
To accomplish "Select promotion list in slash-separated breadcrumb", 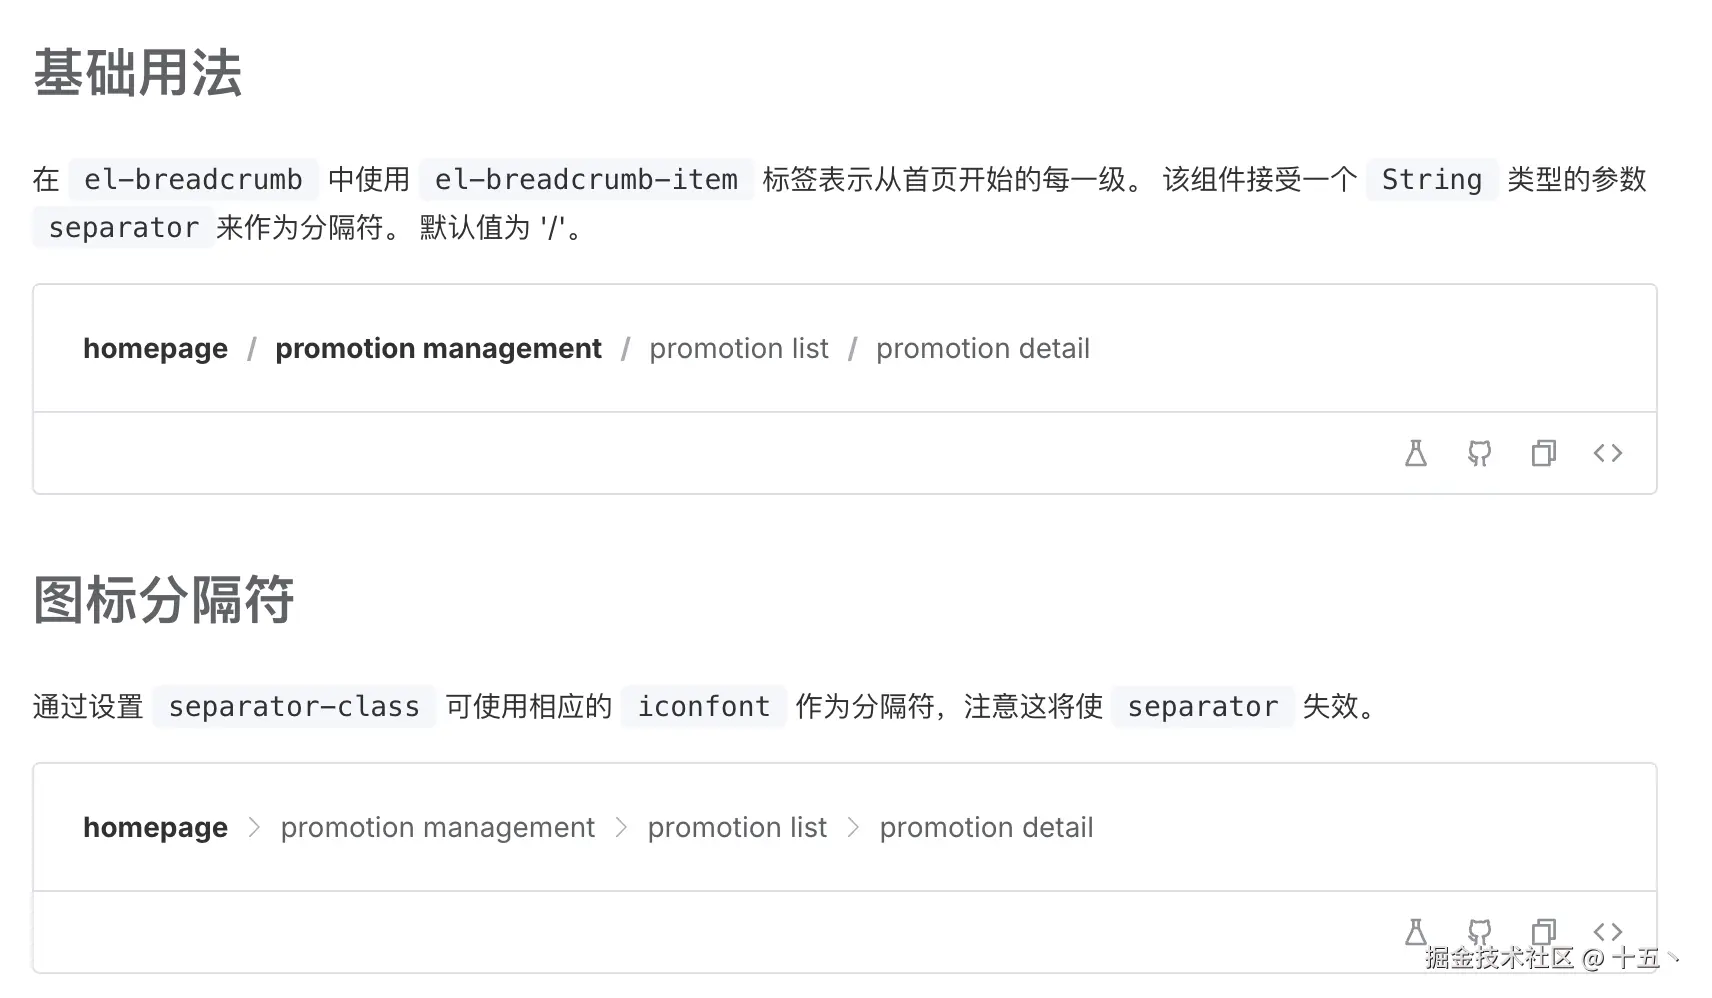I will pyautogui.click(x=738, y=349).
